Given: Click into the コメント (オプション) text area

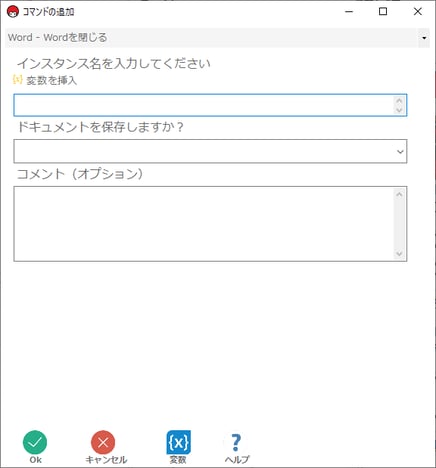Looking at the screenshot, I should [204, 224].
